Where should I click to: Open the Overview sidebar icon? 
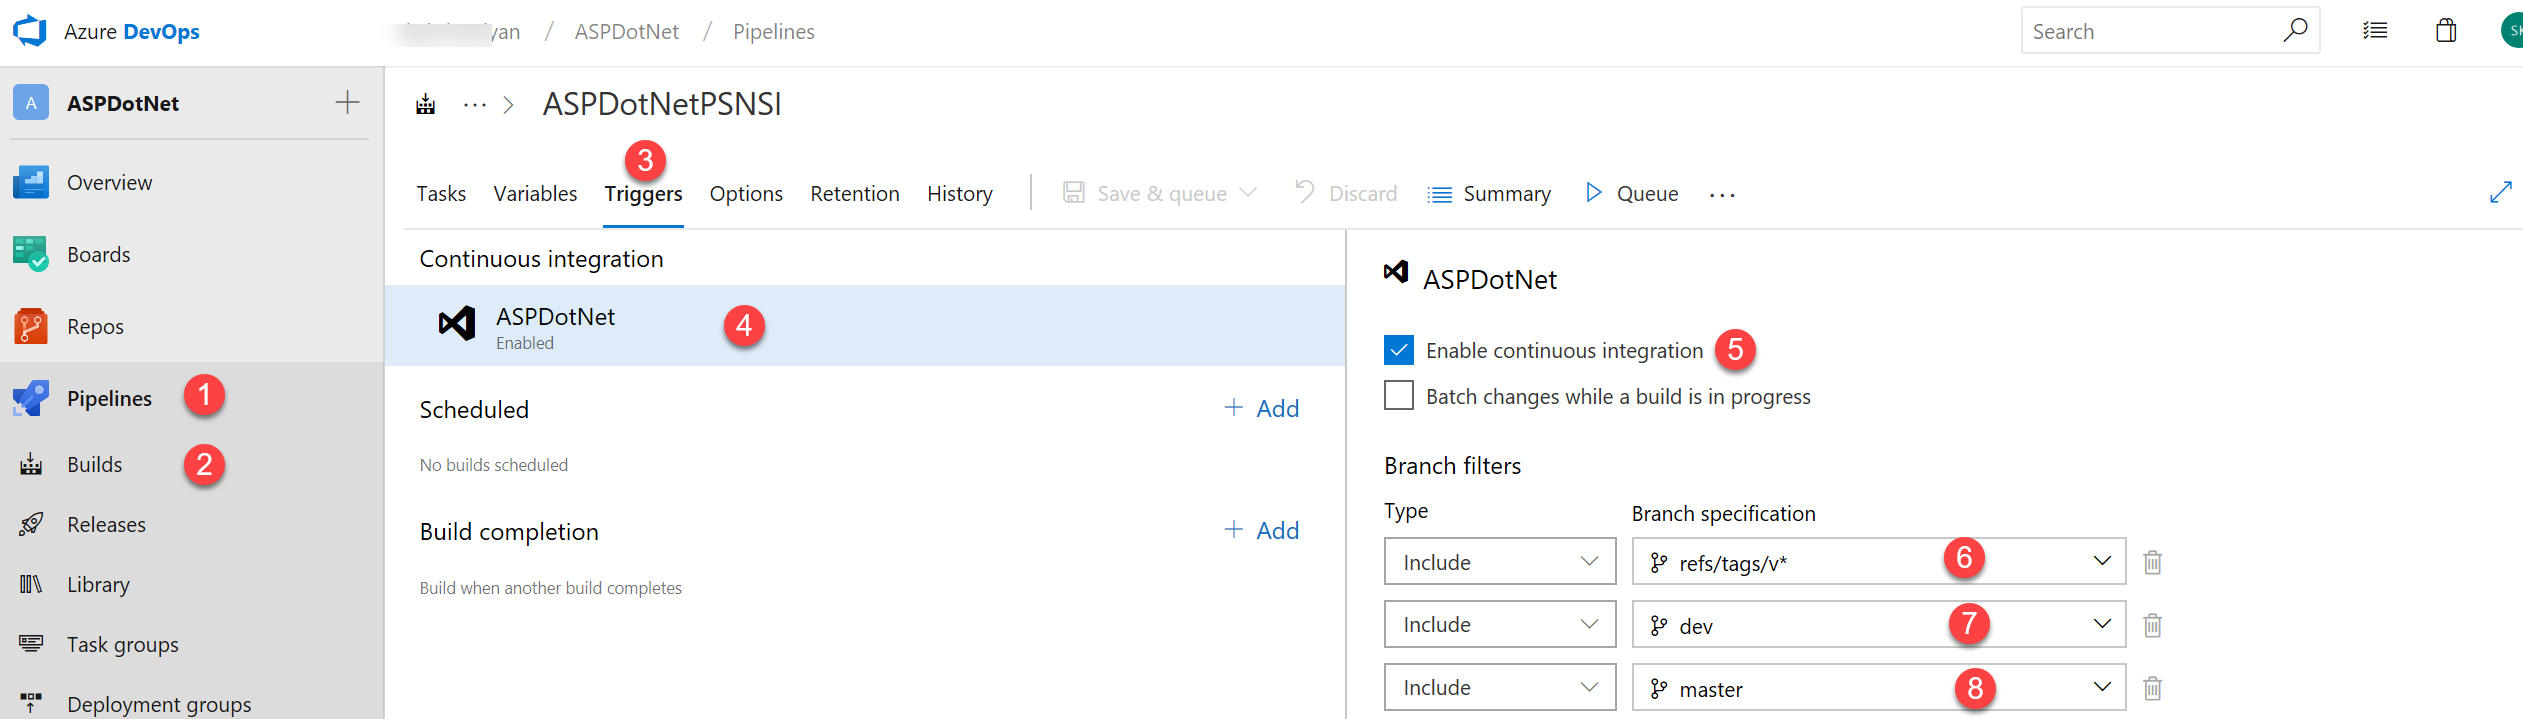(31, 182)
